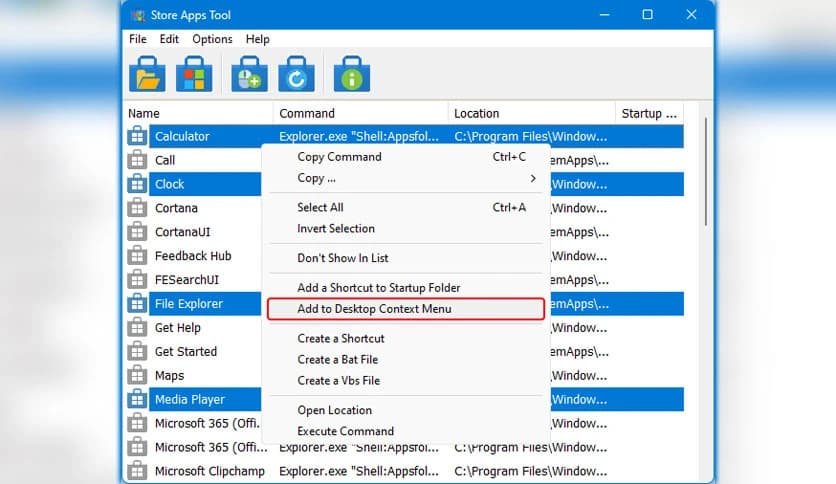The width and height of the screenshot is (836, 484).
Task: Click the Cortana row app icon
Action: [x=137, y=208]
